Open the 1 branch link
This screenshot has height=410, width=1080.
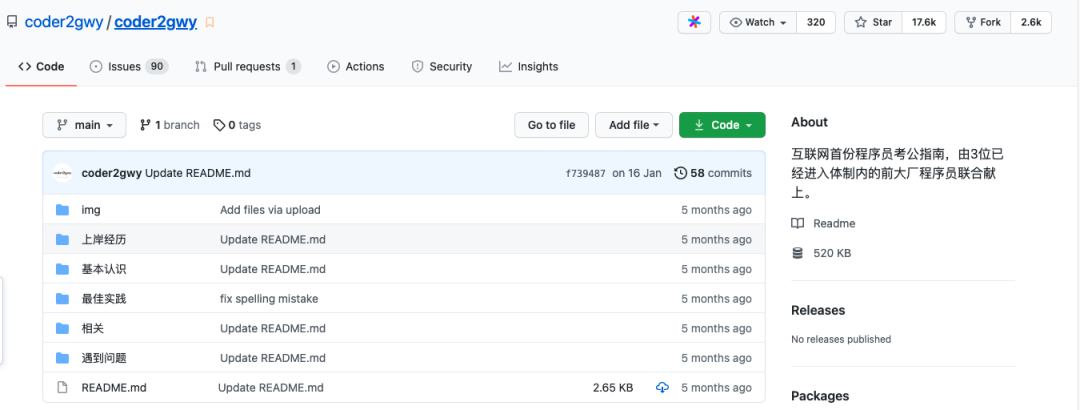pyautogui.click(x=169, y=125)
